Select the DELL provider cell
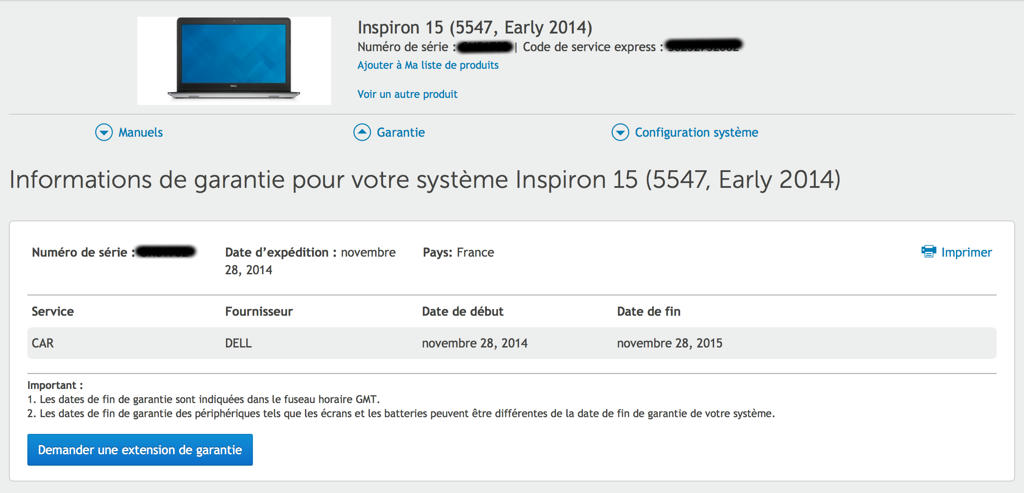Viewport: 1024px width, 493px height. 238,343
